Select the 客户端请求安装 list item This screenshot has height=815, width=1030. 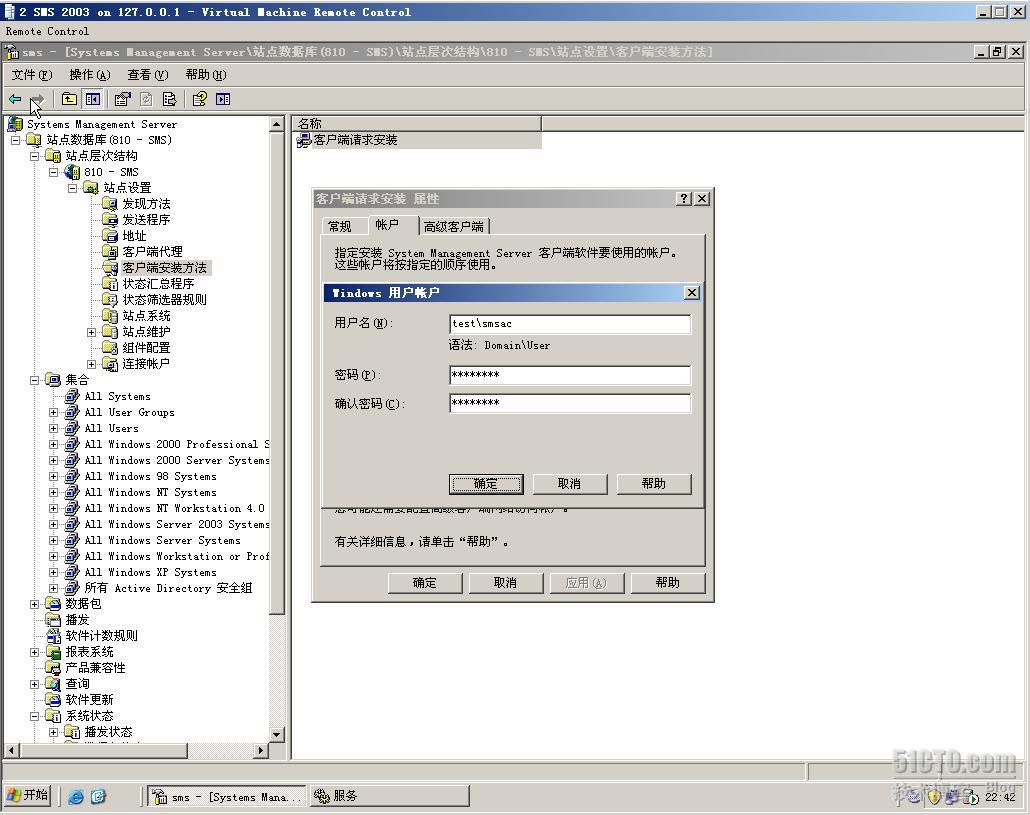[x=355, y=140]
